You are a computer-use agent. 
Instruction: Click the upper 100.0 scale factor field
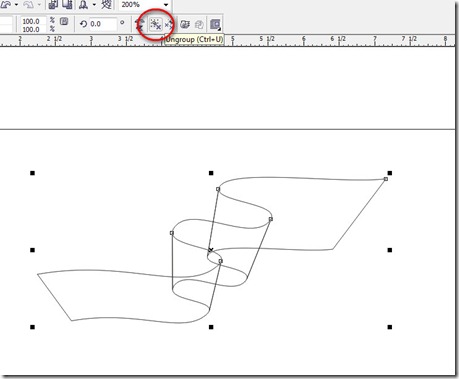33,21
